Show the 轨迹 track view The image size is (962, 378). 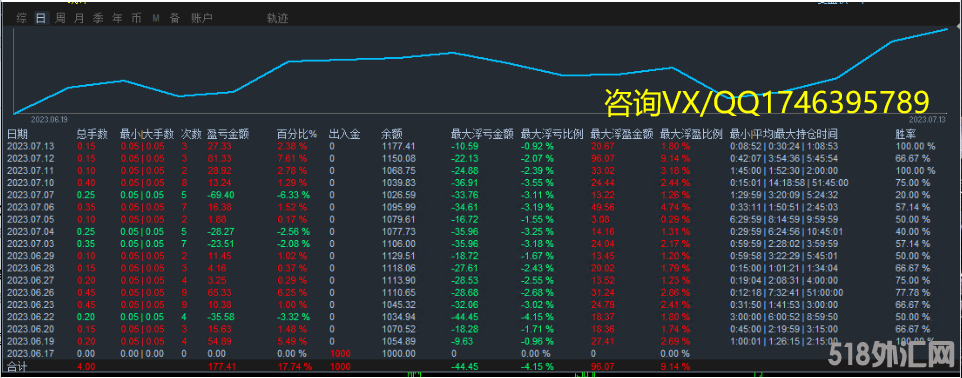pyautogui.click(x=277, y=18)
